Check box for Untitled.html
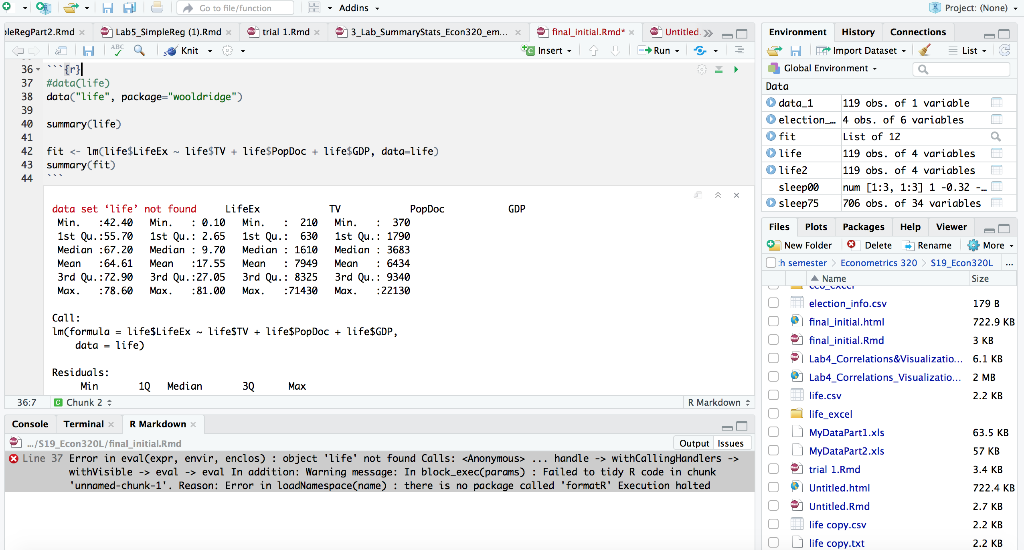Screen dimensions: 1024x550 click(773, 487)
